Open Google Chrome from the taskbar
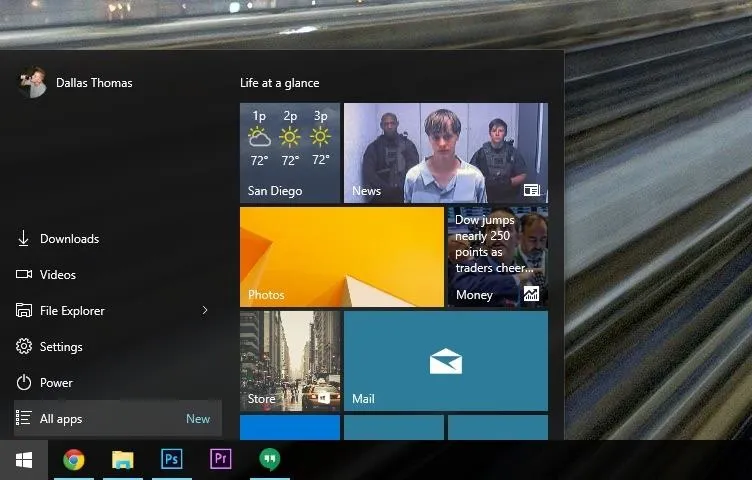The height and width of the screenshot is (480, 752). point(74,459)
